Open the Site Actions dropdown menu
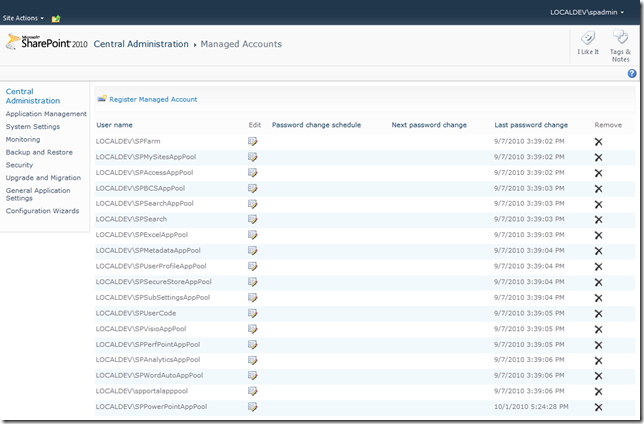 tap(23, 18)
